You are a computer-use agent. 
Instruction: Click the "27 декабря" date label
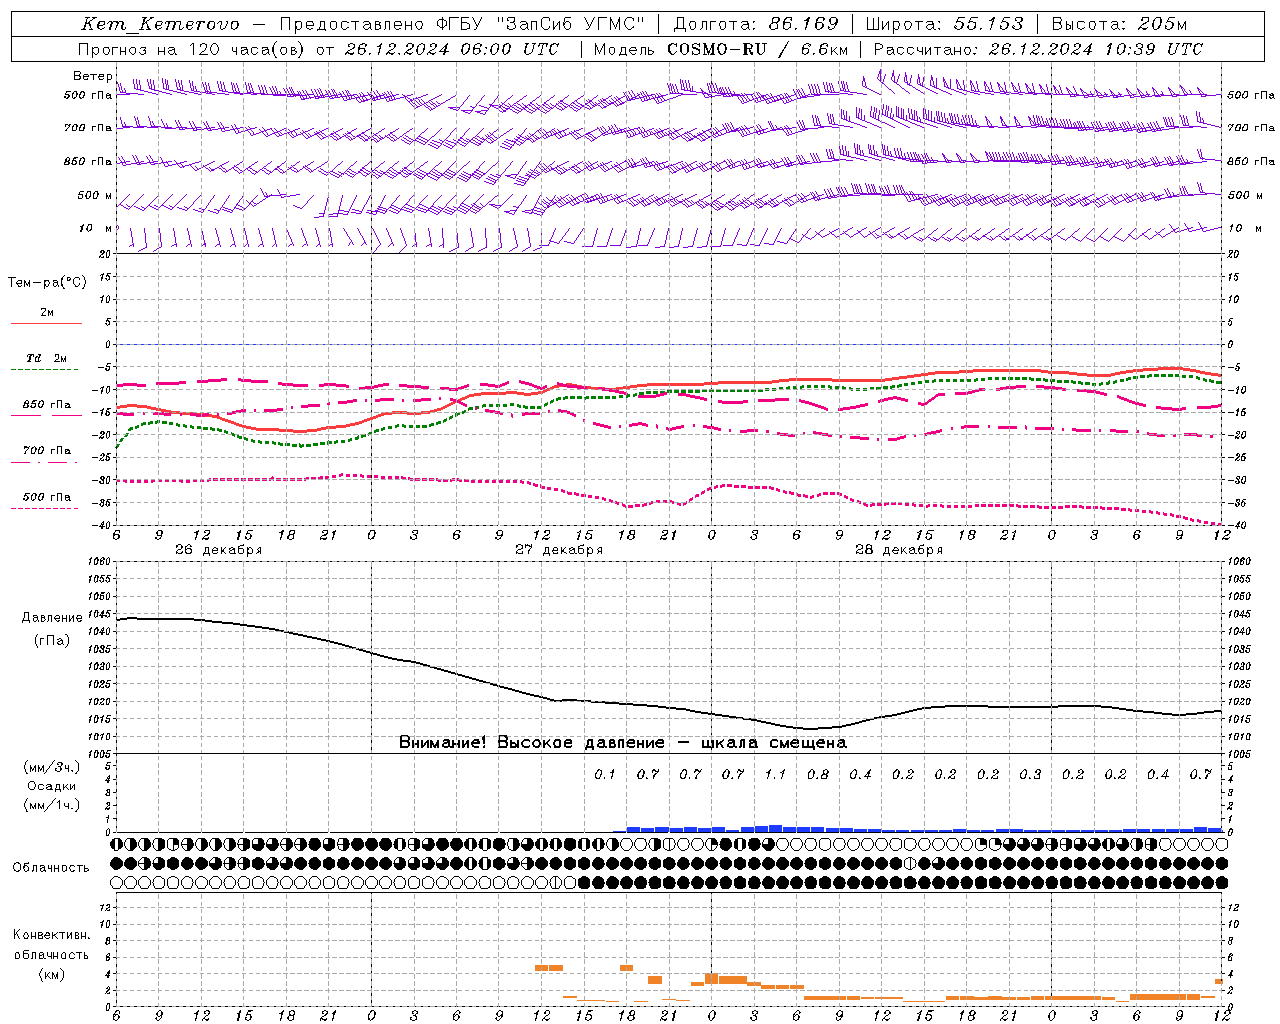pyautogui.click(x=559, y=550)
